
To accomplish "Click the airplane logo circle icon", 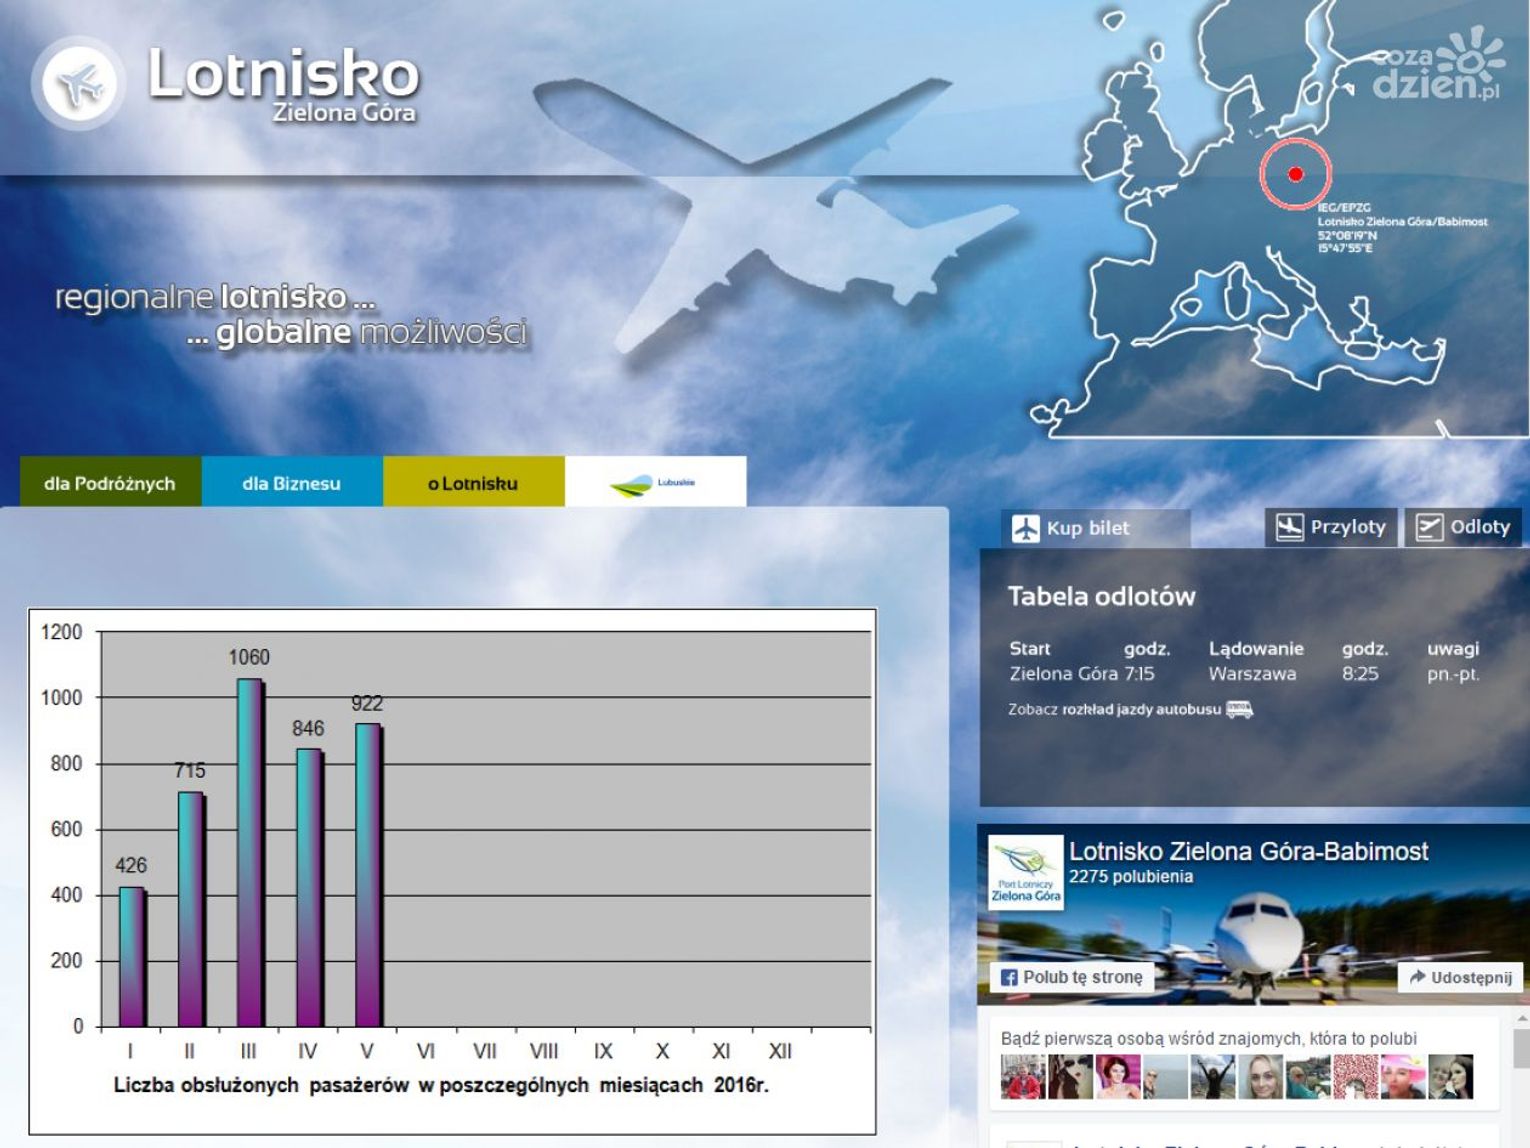I will coord(79,84).
